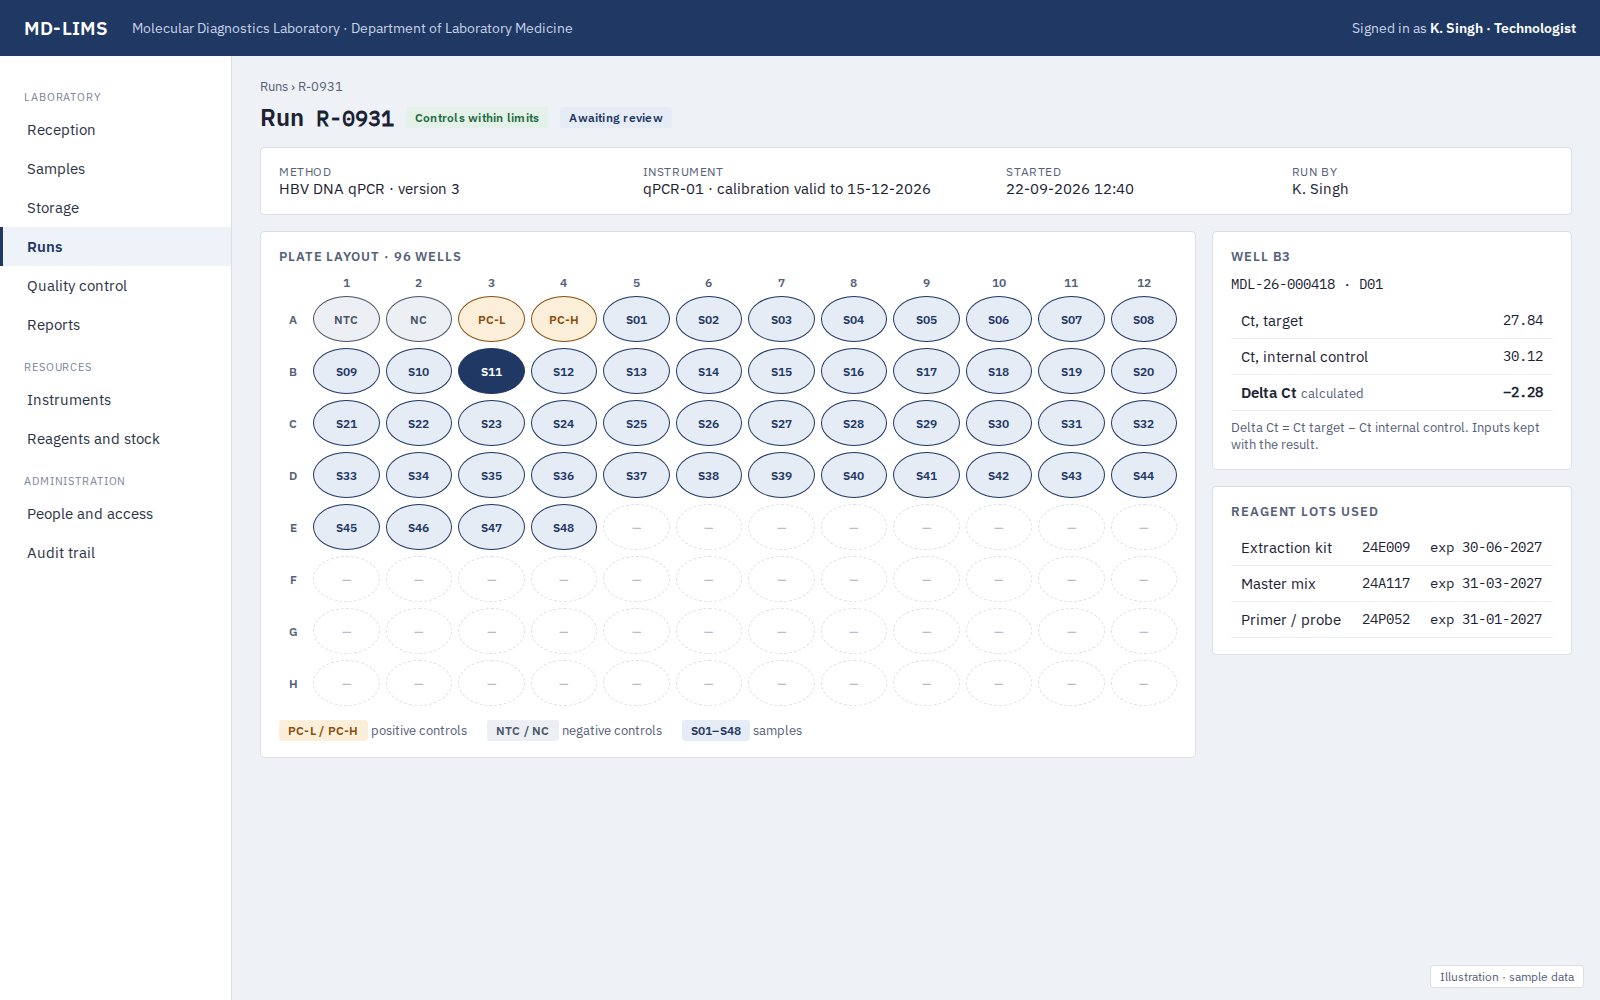Pick well S20 in row B
The image size is (1600, 1000).
(x=1144, y=372)
